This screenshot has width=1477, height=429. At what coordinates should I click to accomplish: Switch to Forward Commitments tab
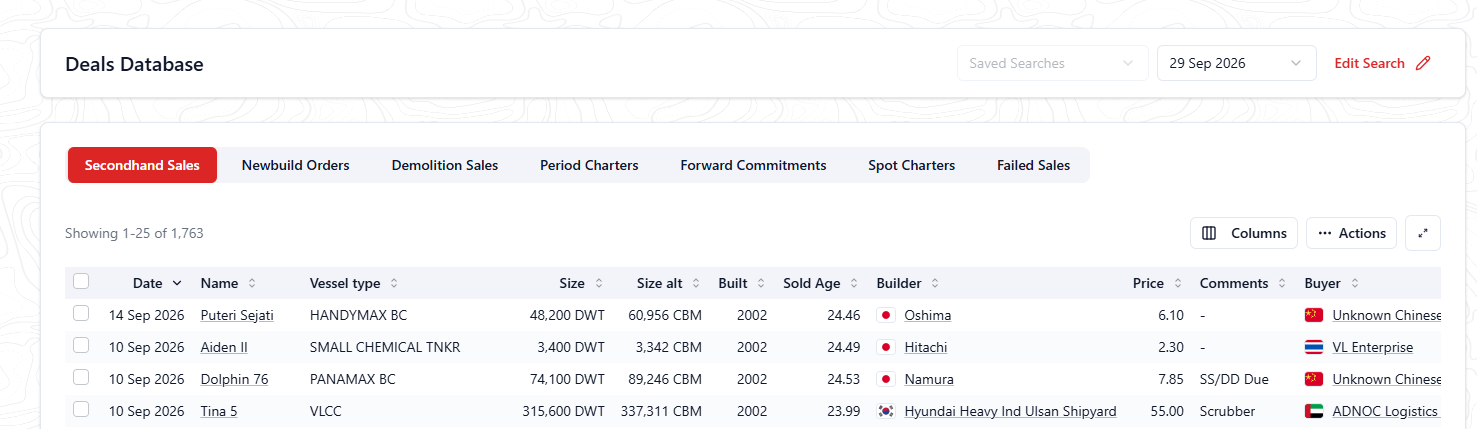[x=753, y=165]
